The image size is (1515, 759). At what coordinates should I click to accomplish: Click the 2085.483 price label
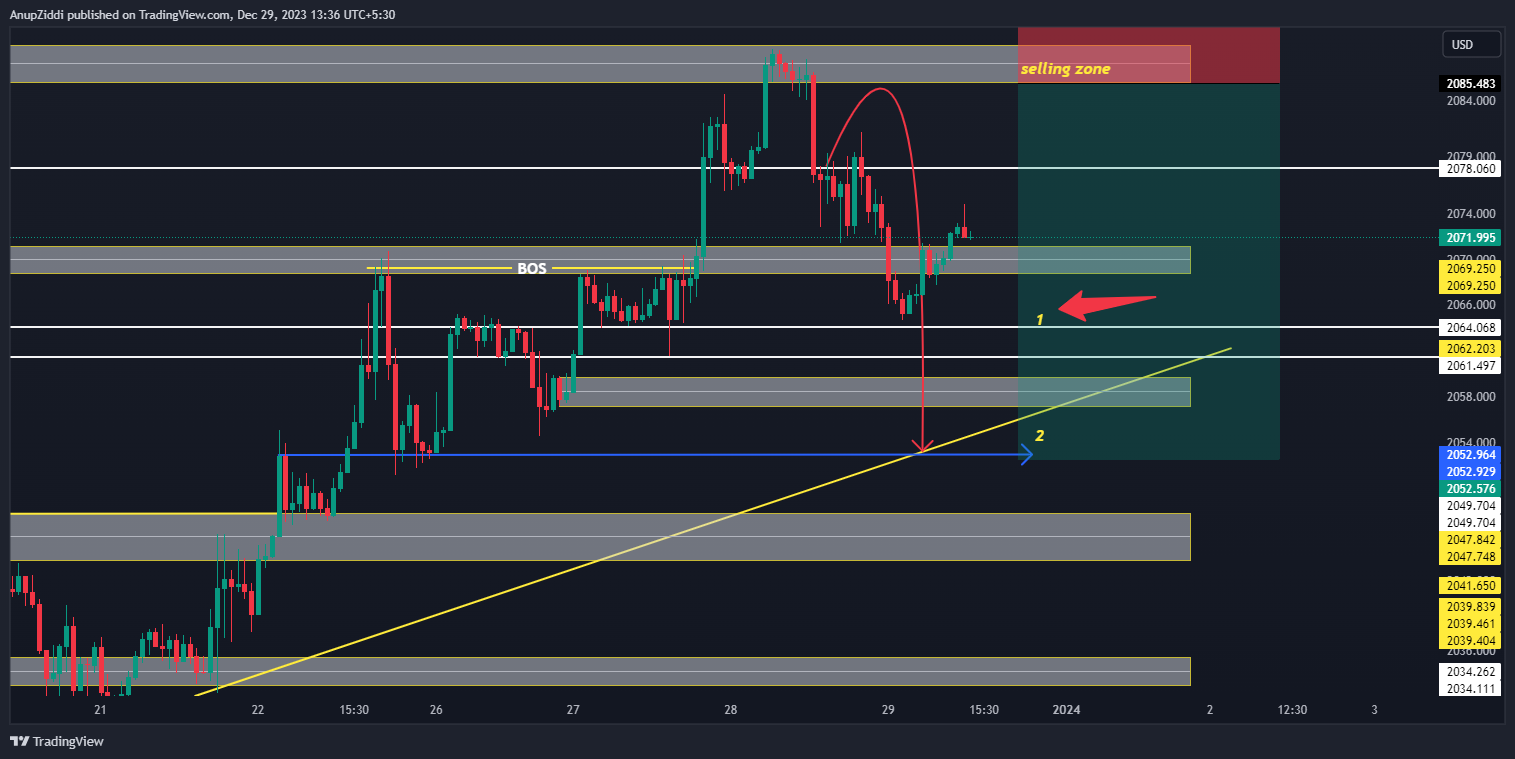pos(1471,84)
